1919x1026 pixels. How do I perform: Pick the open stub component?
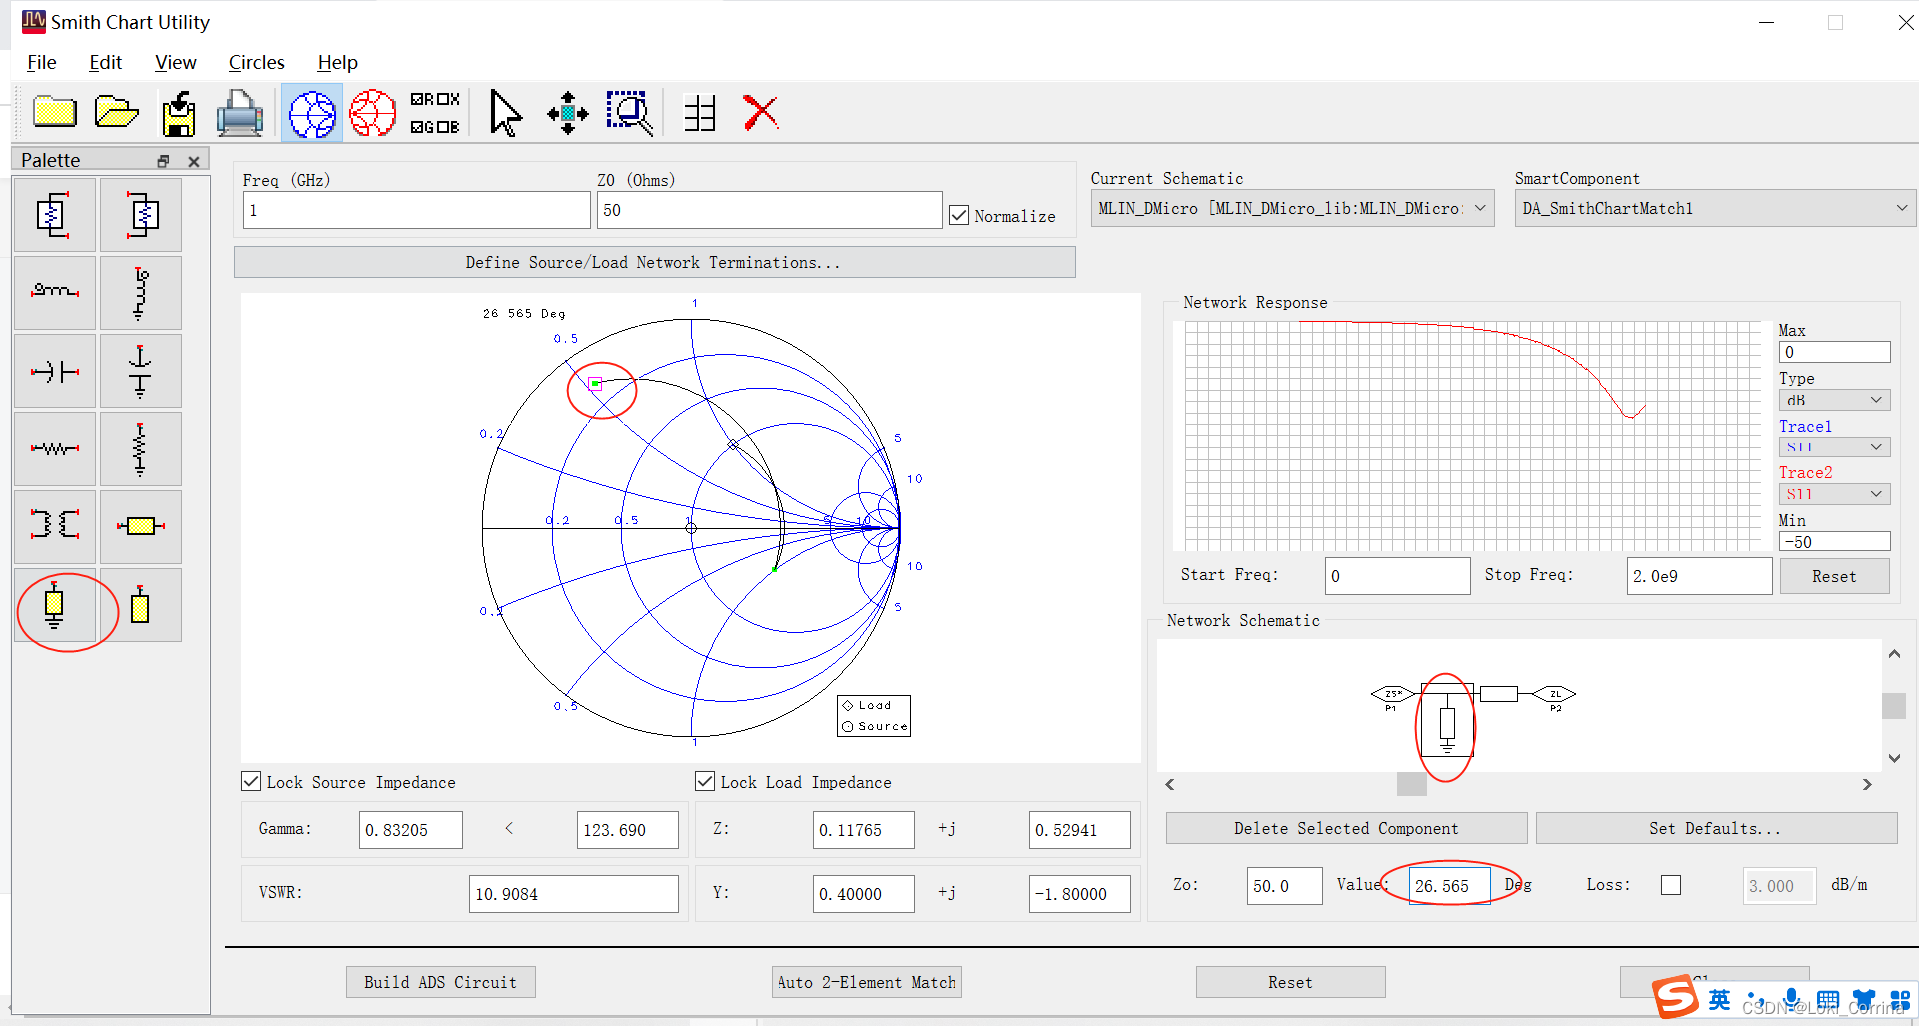141,605
